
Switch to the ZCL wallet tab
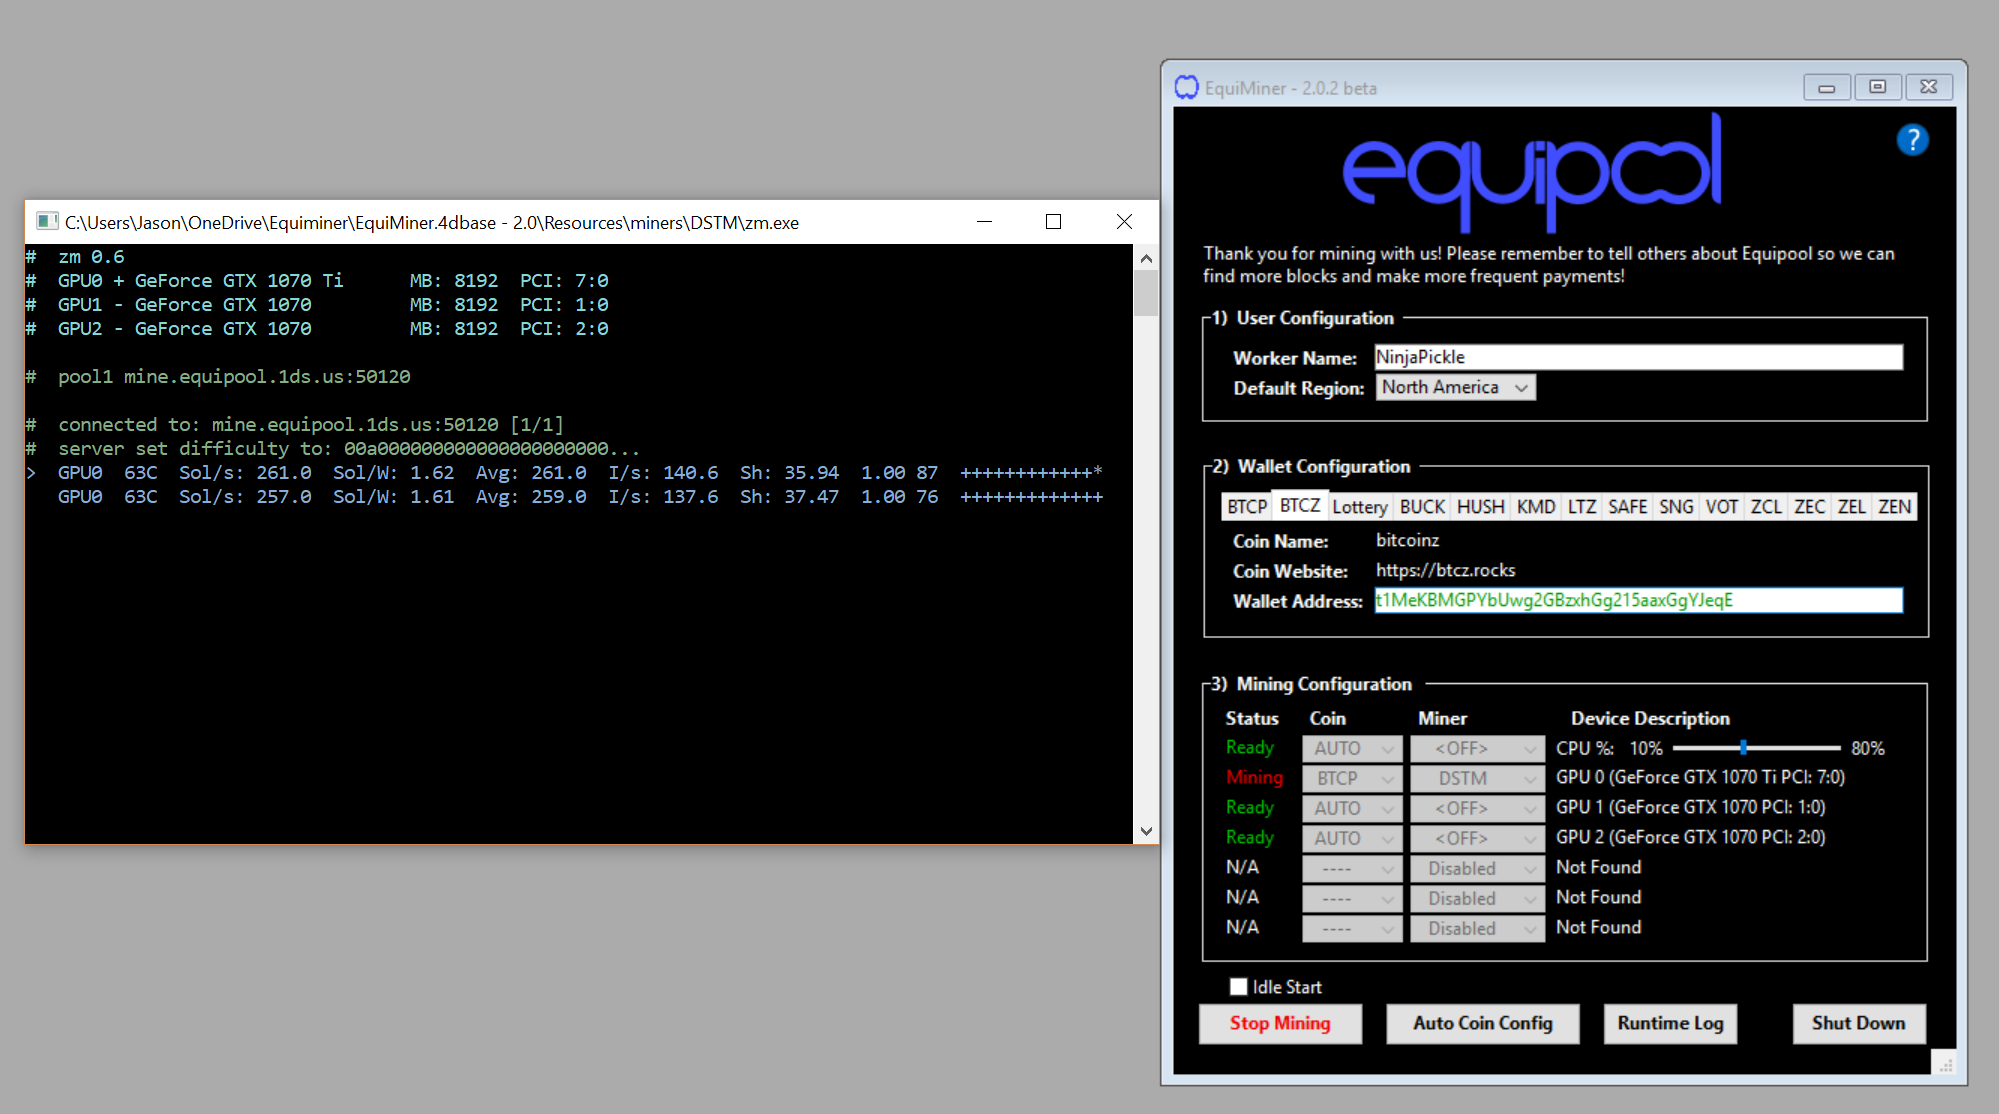pos(1766,507)
